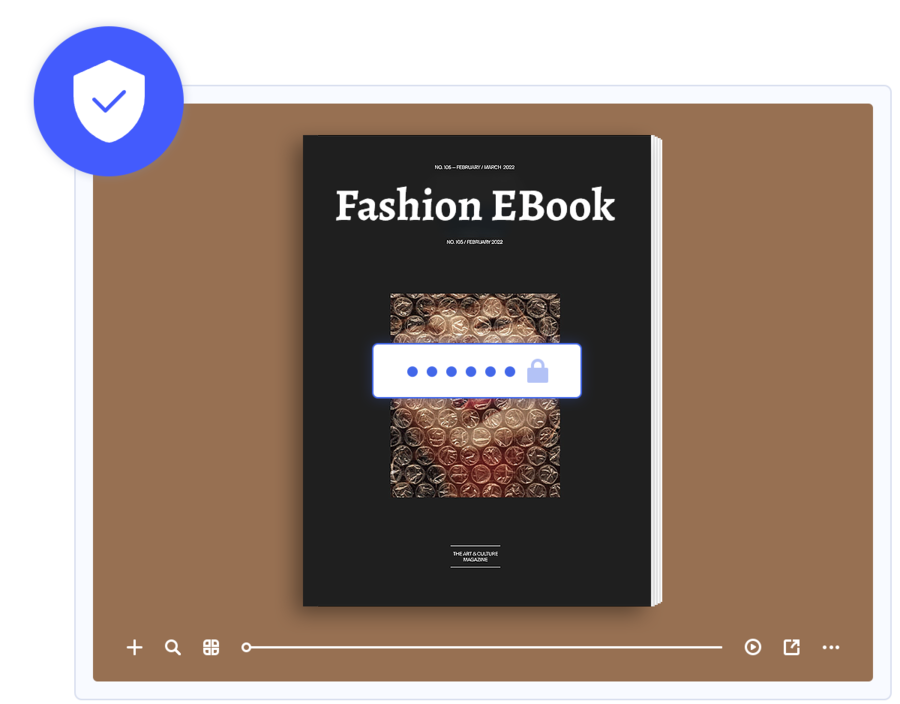Image resolution: width=900 pixels, height=704 pixels.
Task: Click the lock icon in password box
Action: pyautogui.click(x=538, y=371)
